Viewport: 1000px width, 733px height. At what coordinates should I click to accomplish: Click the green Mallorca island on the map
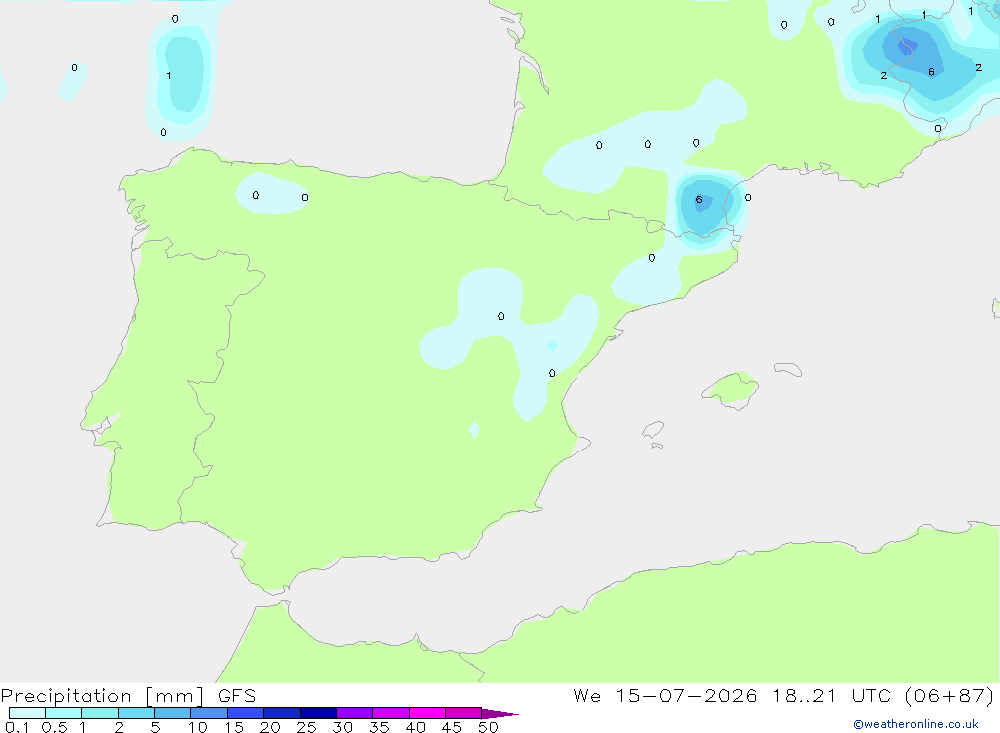click(730, 389)
